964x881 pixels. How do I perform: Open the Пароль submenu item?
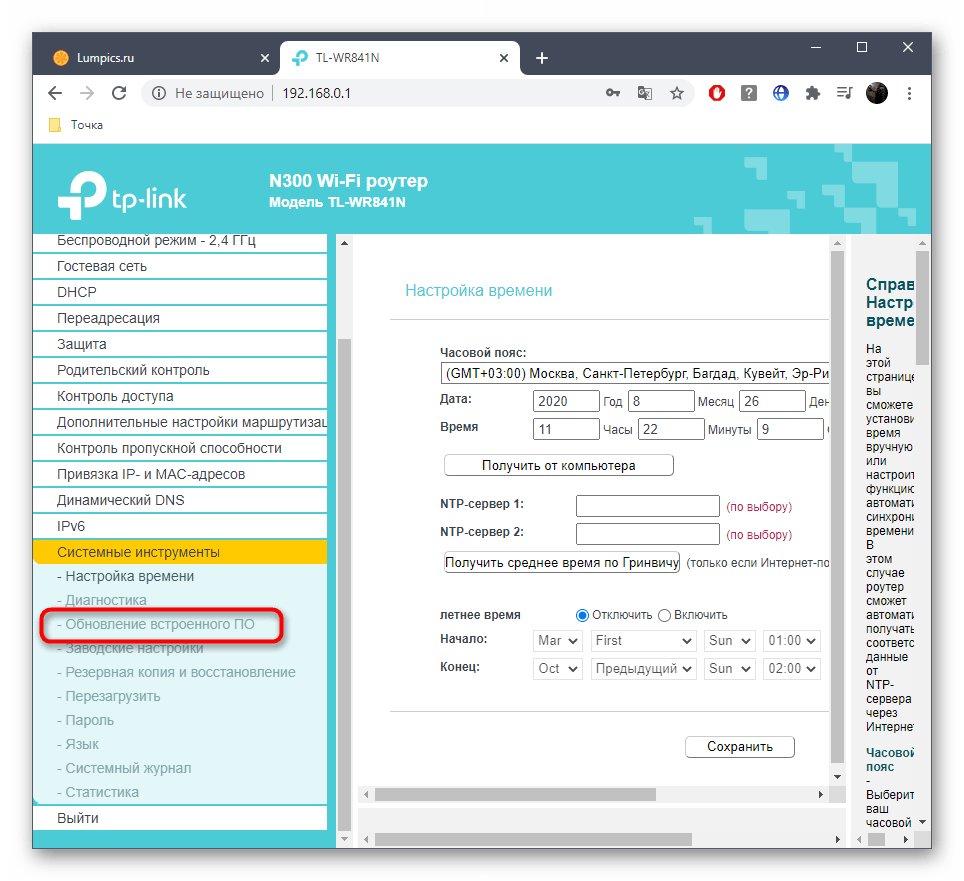(x=85, y=721)
